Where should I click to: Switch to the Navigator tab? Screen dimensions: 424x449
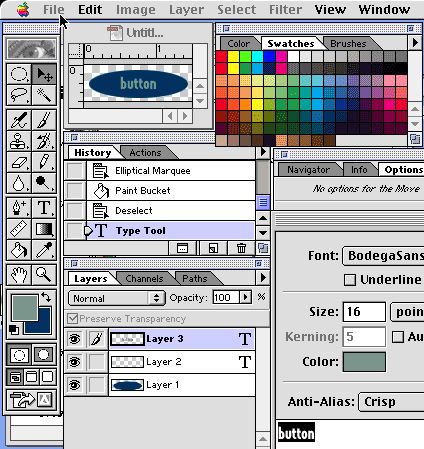[308, 170]
